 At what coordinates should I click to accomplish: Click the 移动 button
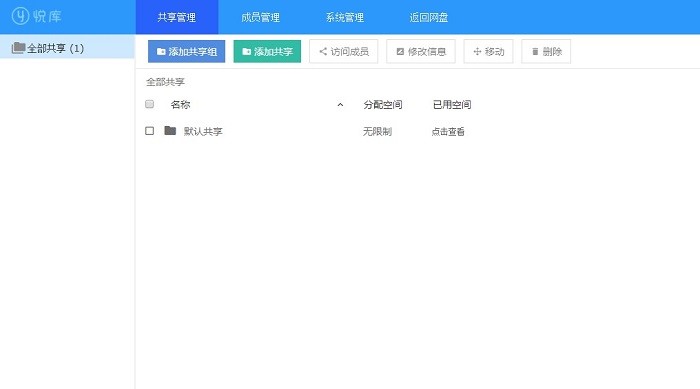pos(488,51)
